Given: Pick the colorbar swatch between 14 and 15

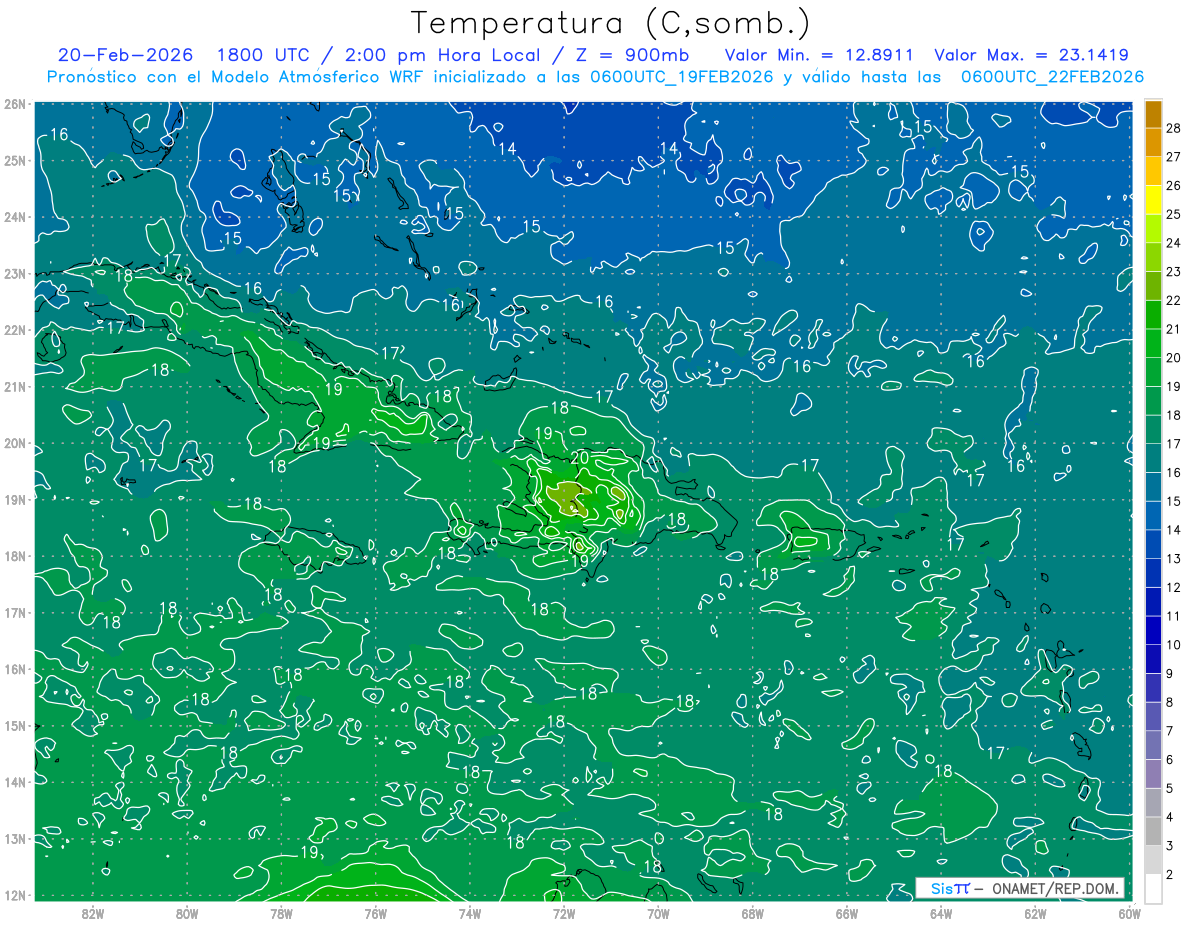Looking at the screenshot, I should [x=1153, y=516].
